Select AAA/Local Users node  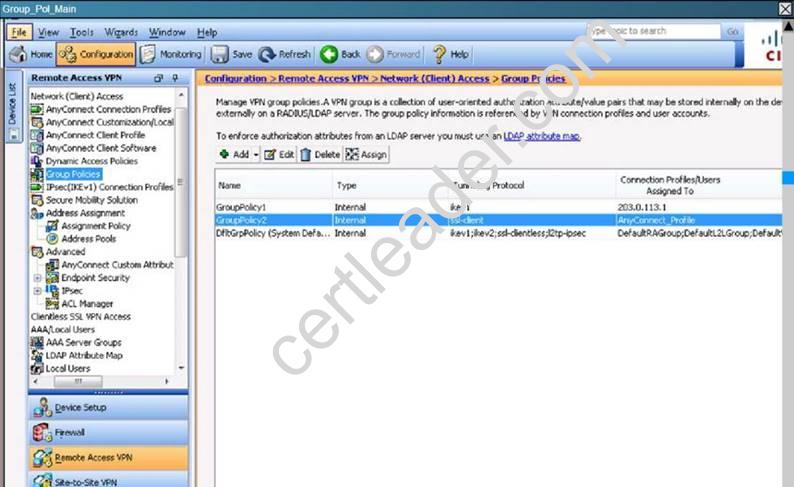63,330
